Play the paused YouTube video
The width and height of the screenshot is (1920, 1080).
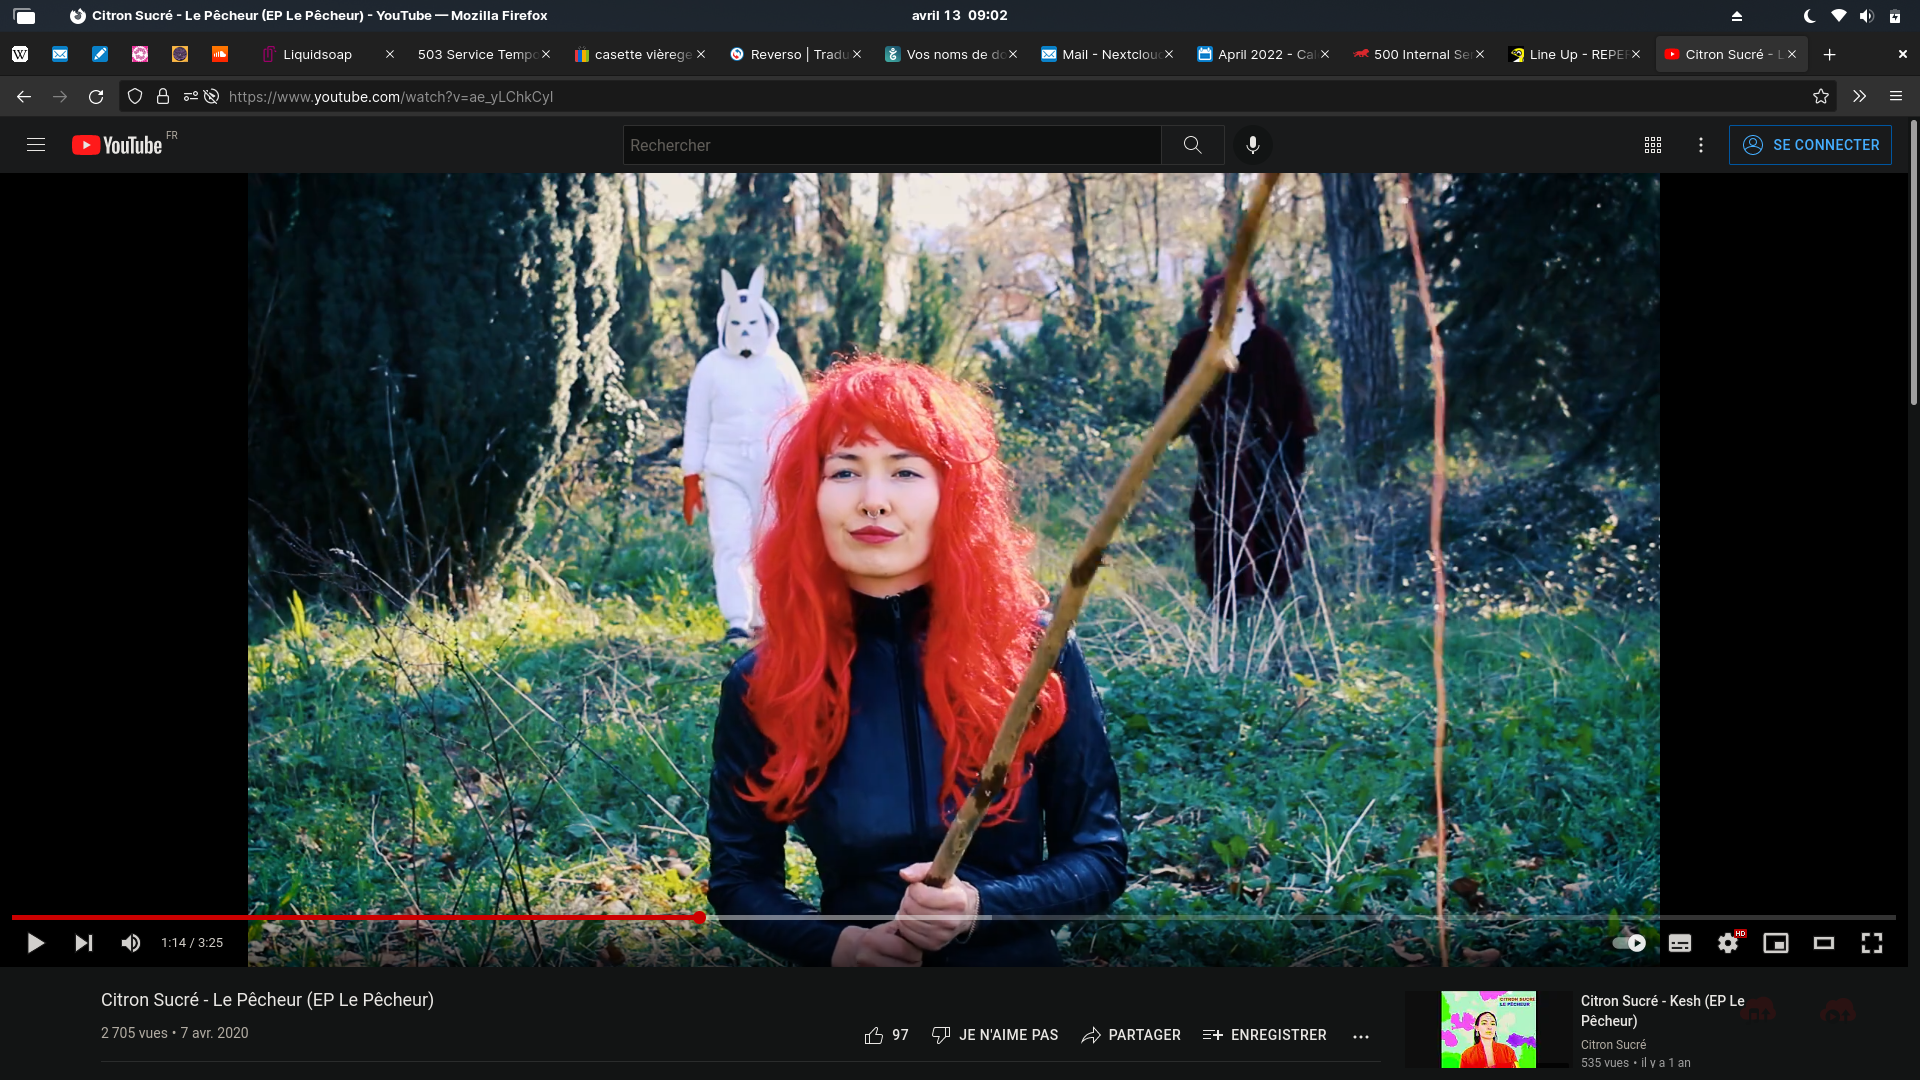click(x=35, y=943)
